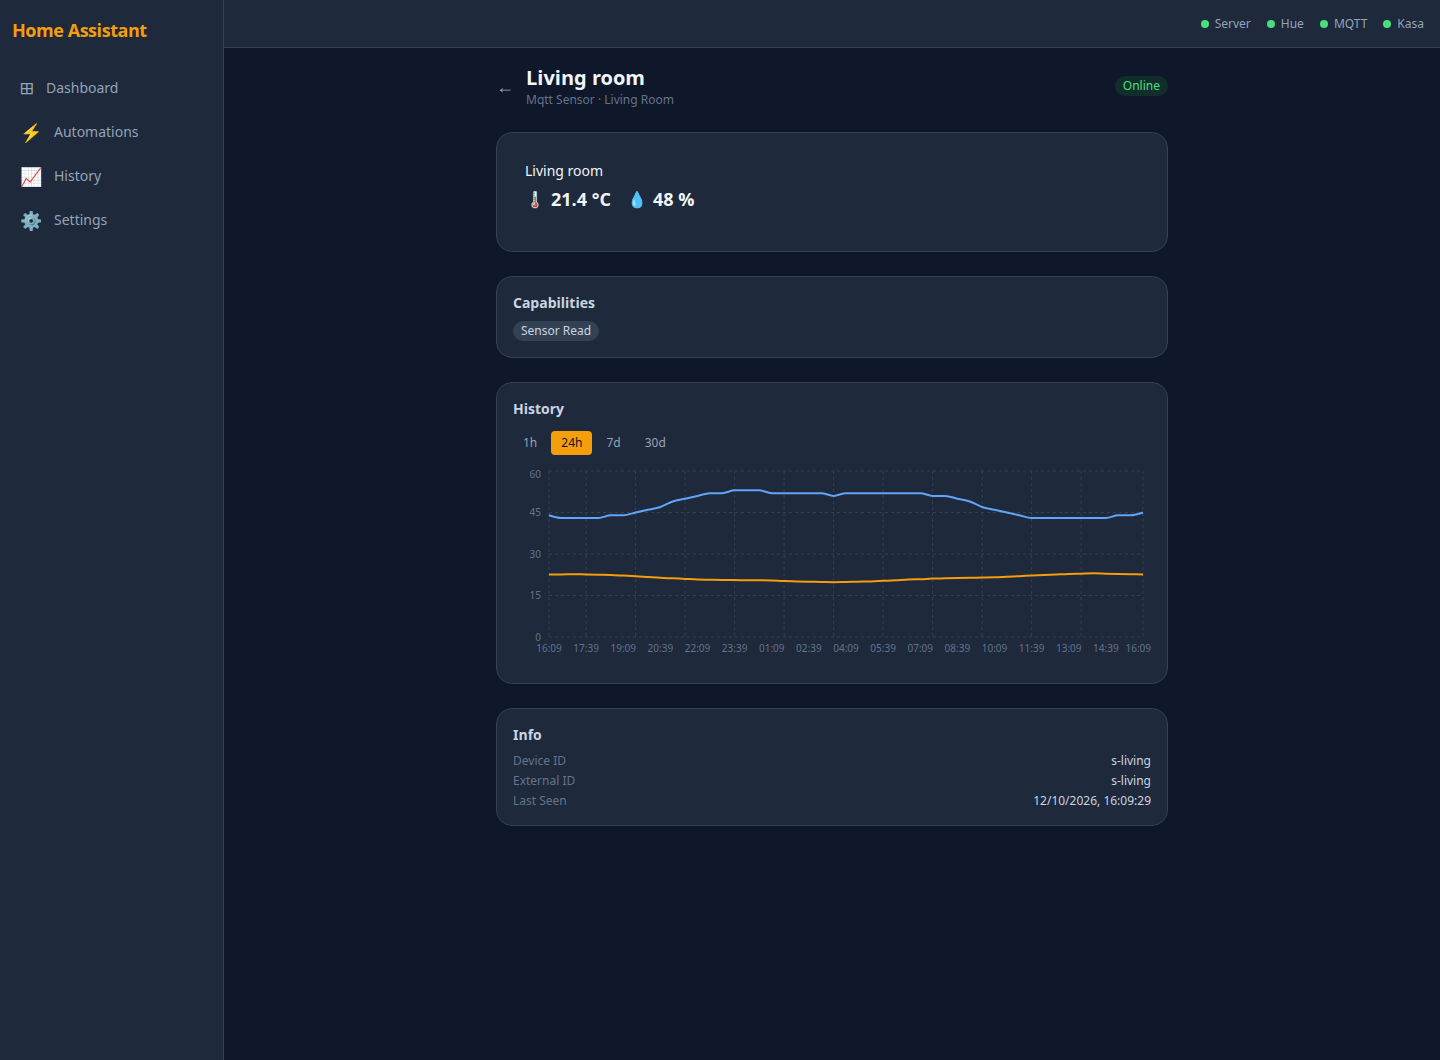Click the History chart icon in sidebar
The height and width of the screenshot is (1060, 1440).
[x=31, y=176]
